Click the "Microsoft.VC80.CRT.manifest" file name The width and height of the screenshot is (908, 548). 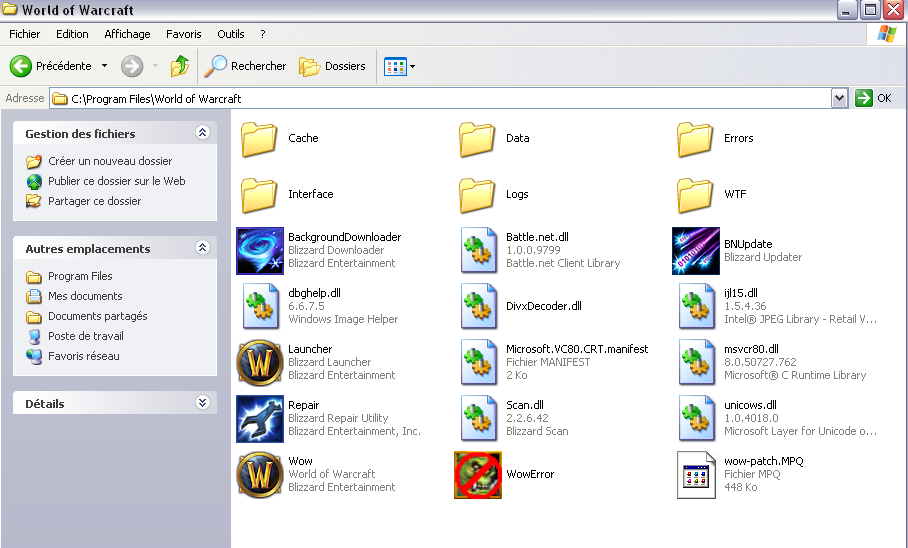pyautogui.click(x=577, y=349)
